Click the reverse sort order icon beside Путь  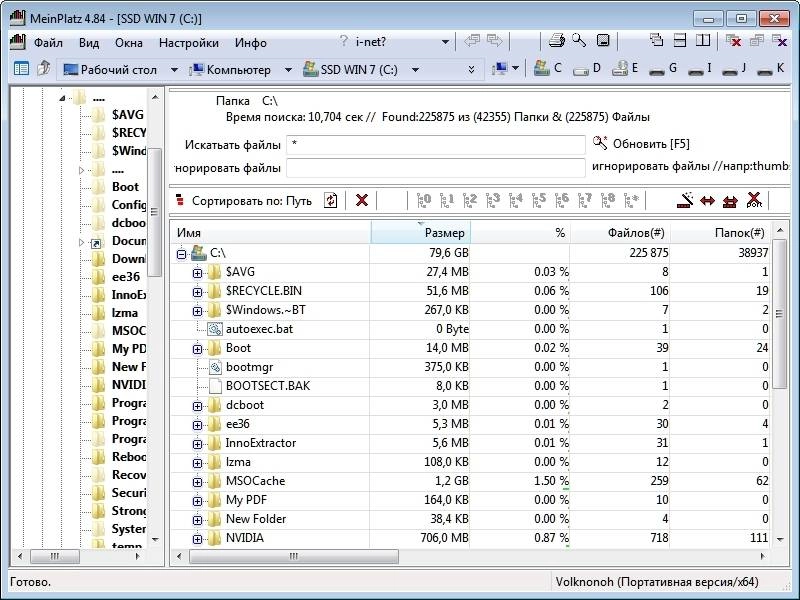[331, 201]
